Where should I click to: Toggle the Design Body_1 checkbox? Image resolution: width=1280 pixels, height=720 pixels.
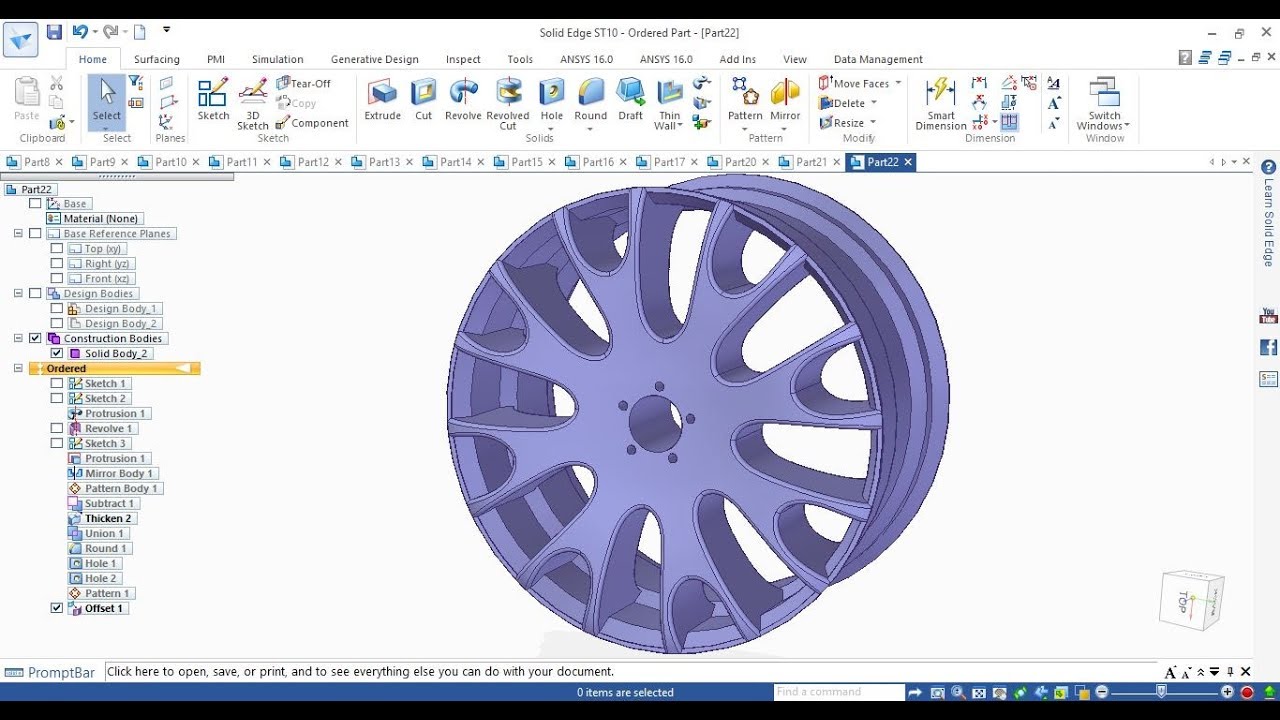(57, 308)
